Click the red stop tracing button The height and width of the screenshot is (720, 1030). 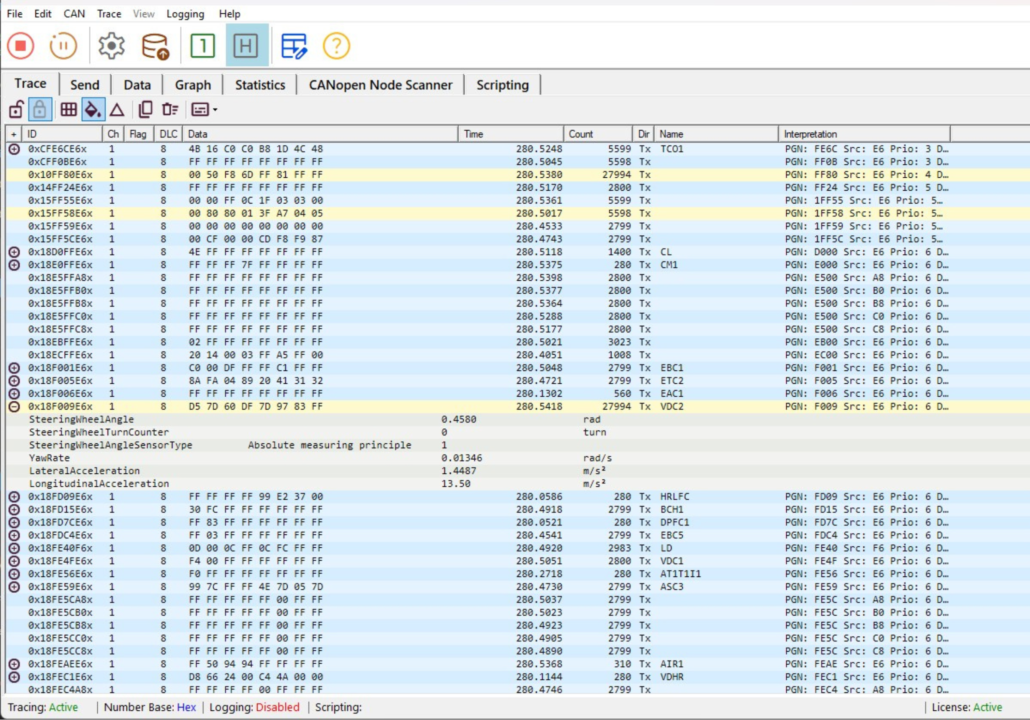[x=21, y=45]
